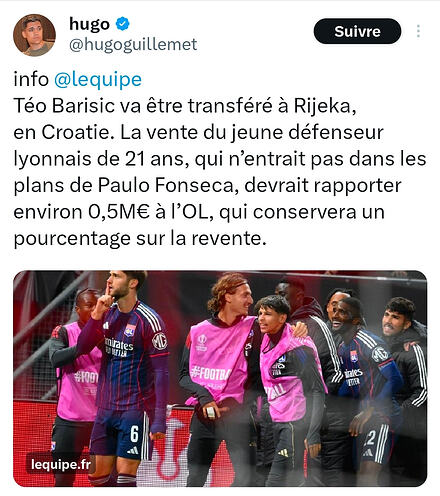Click the 0,5M€ amount in the tweet
440x496 pixels.
tap(119, 212)
